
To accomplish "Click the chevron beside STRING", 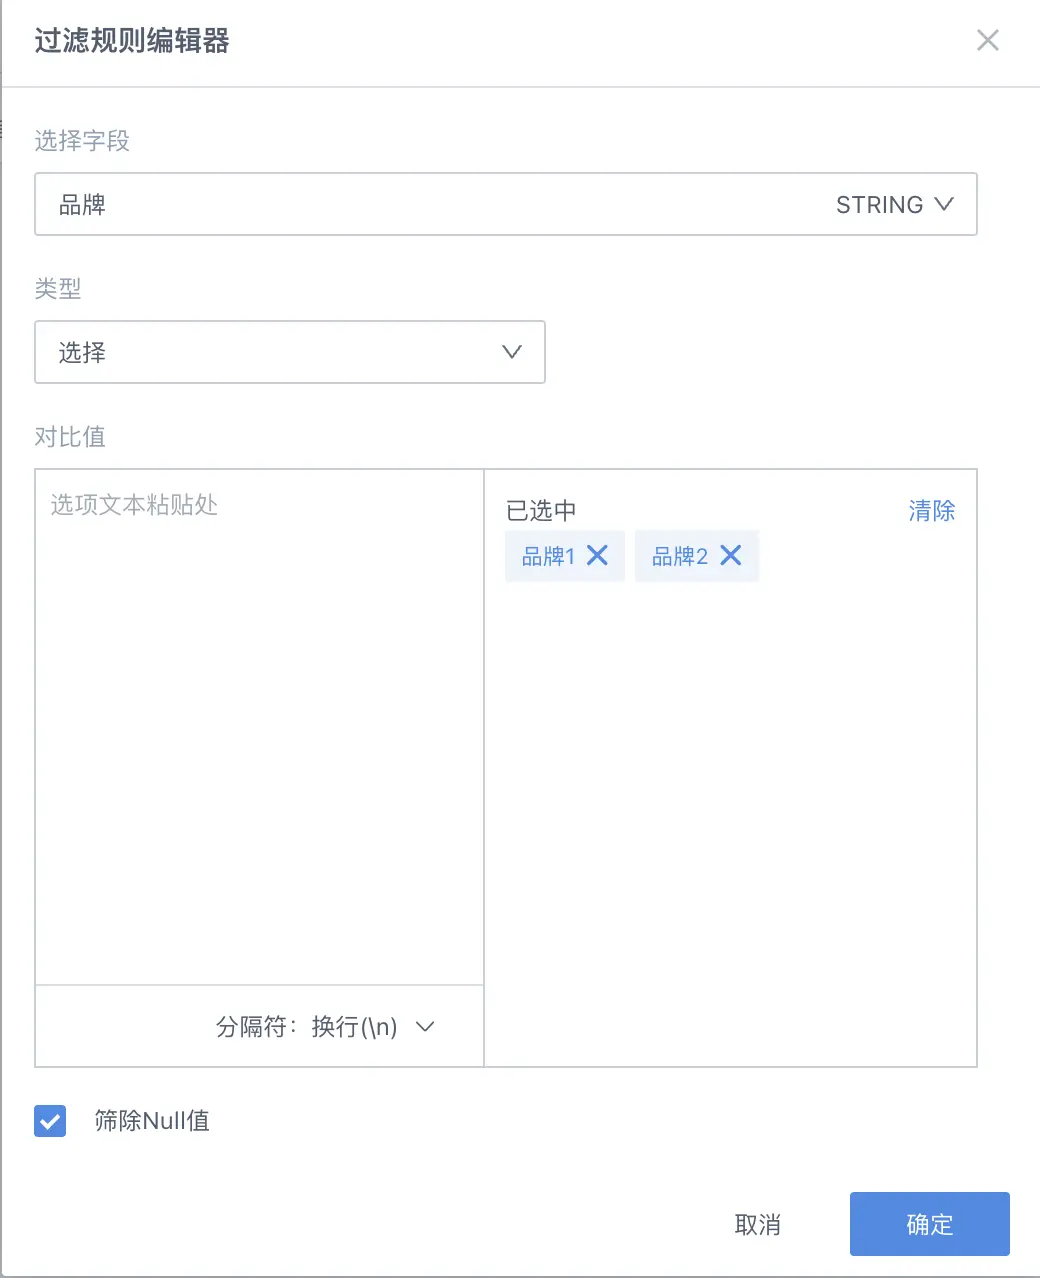I will coord(944,204).
